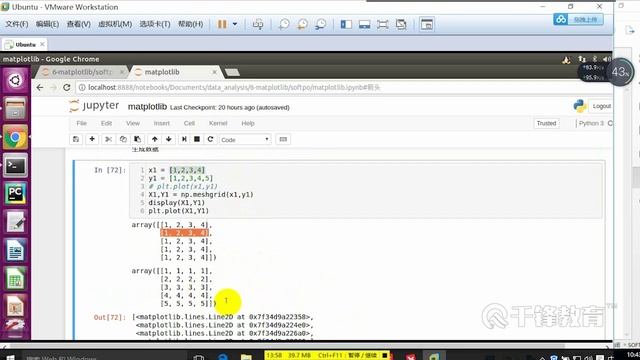Open the Jupyter File menu
Image resolution: width=640 pixels, height=360 pixels.
[82, 123]
